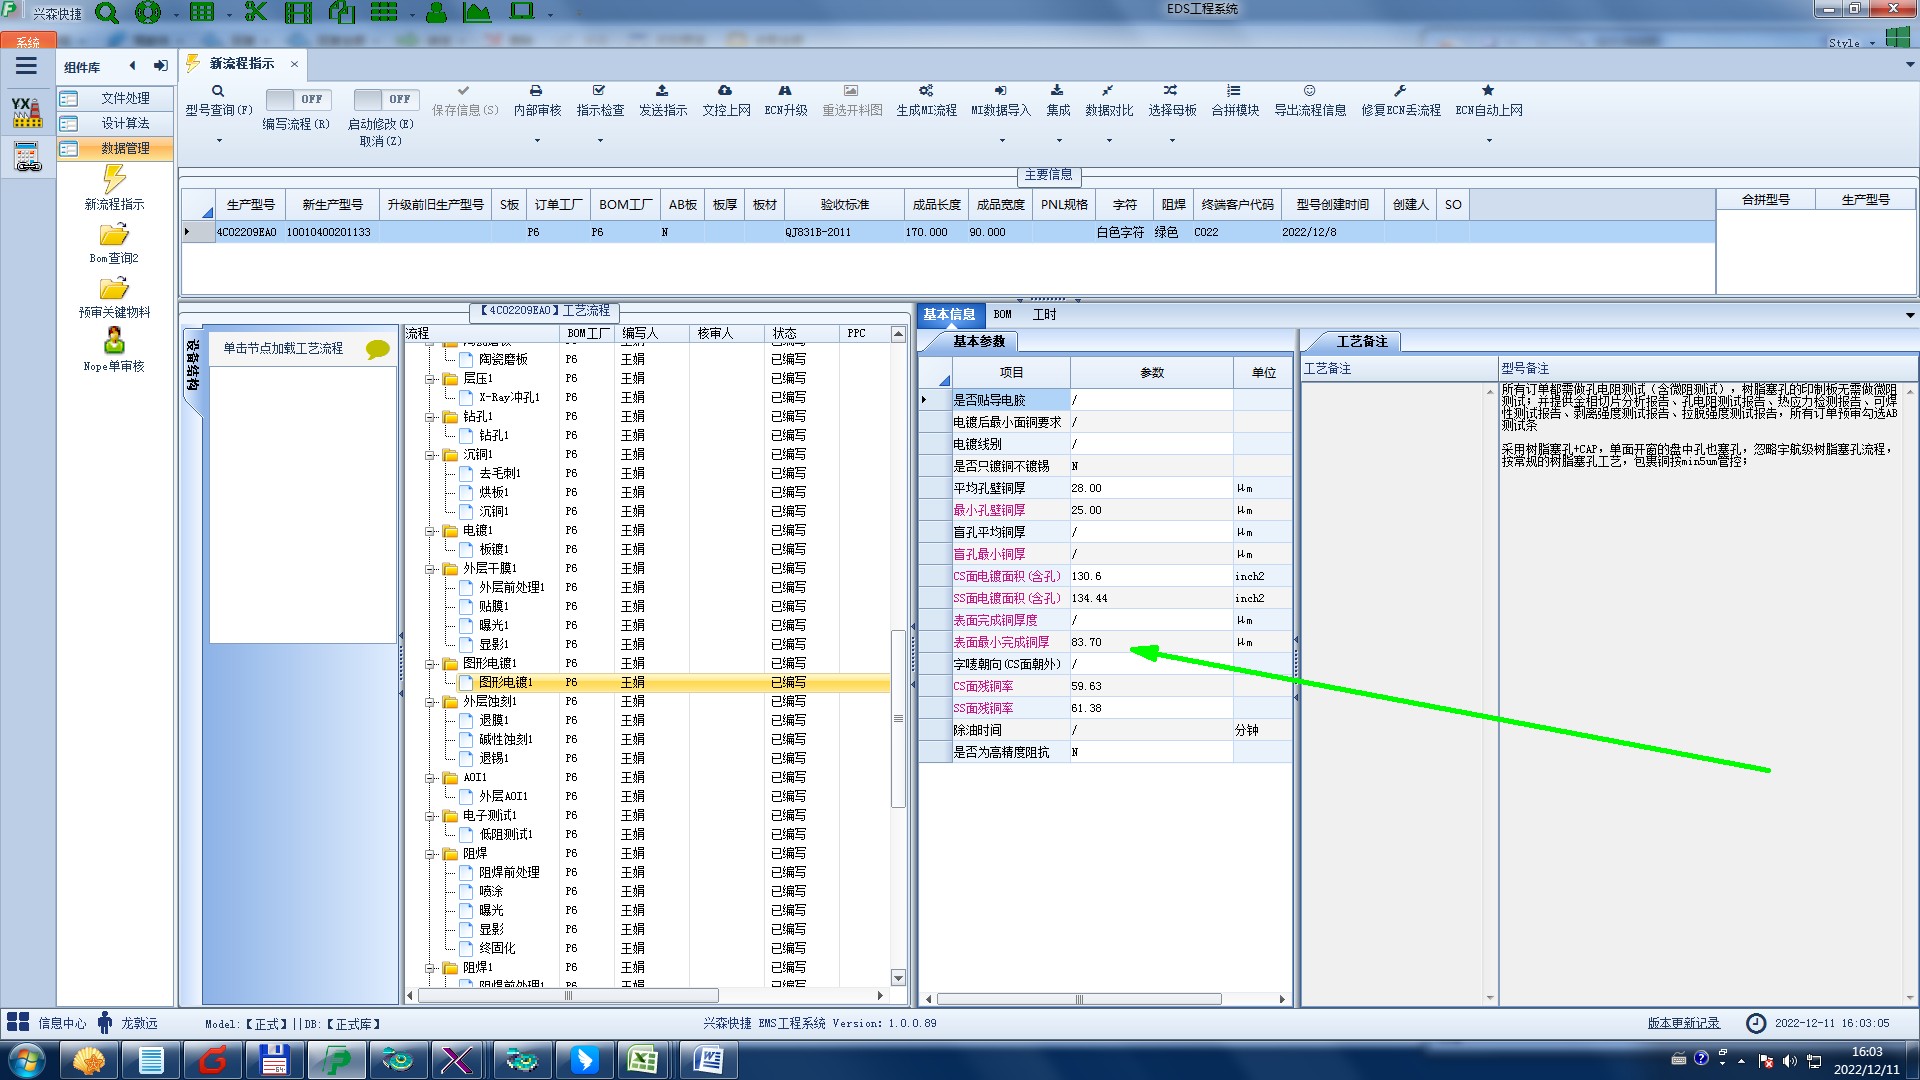
Task: Click the Nope单审核 user icon
Action: [114, 341]
